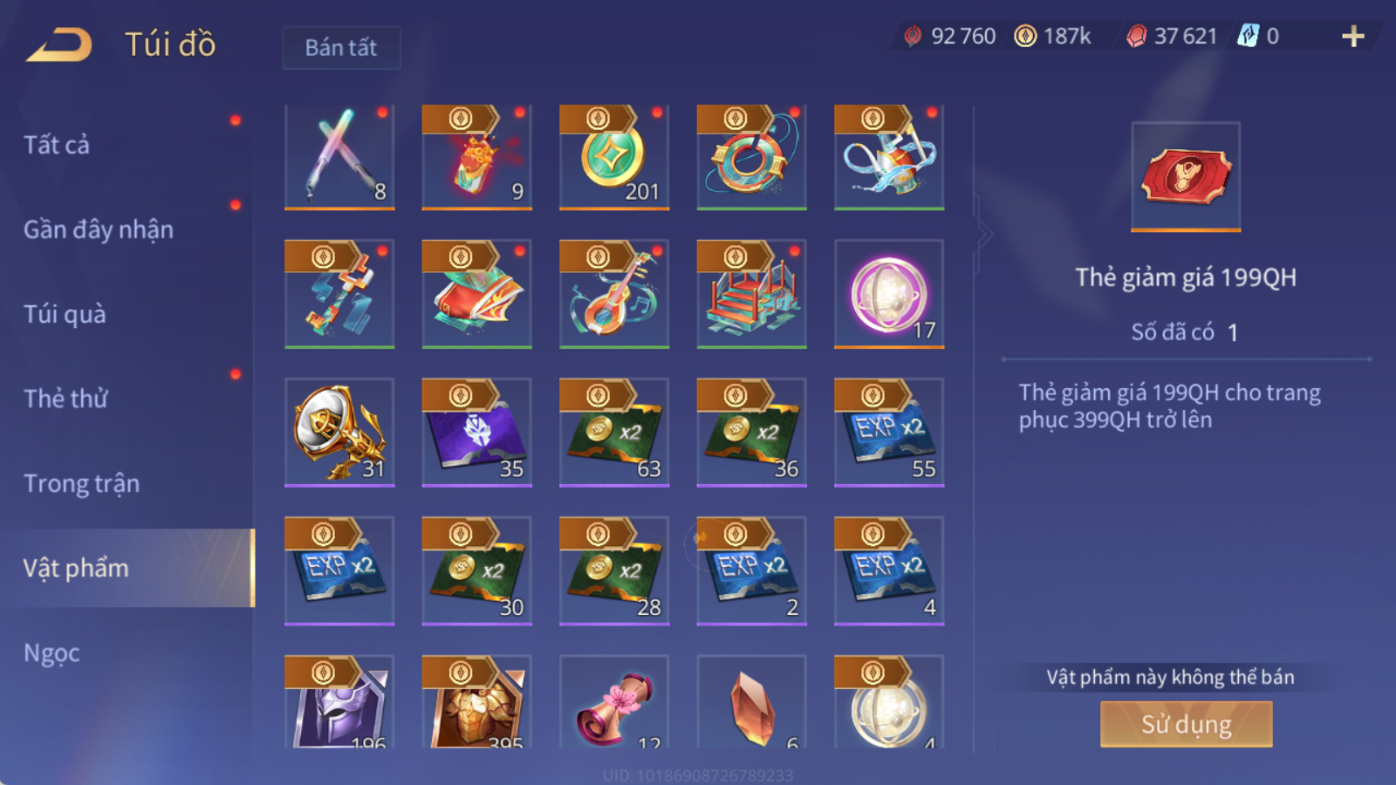Open the Tất cả category tab
The height and width of the screenshot is (785, 1396).
coord(57,145)
